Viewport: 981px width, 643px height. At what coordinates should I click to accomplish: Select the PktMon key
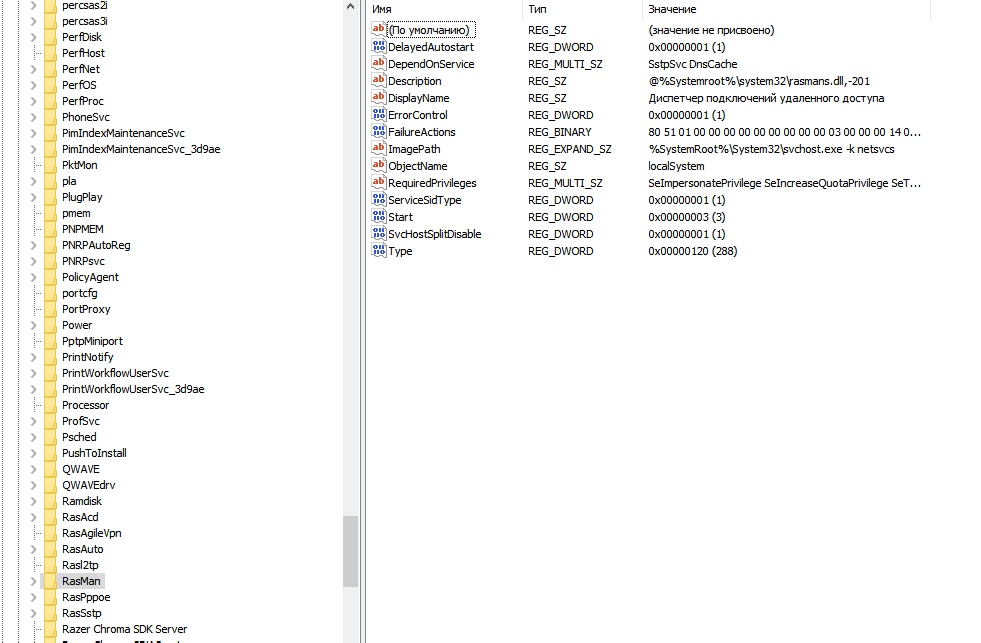tap(79, 165)
